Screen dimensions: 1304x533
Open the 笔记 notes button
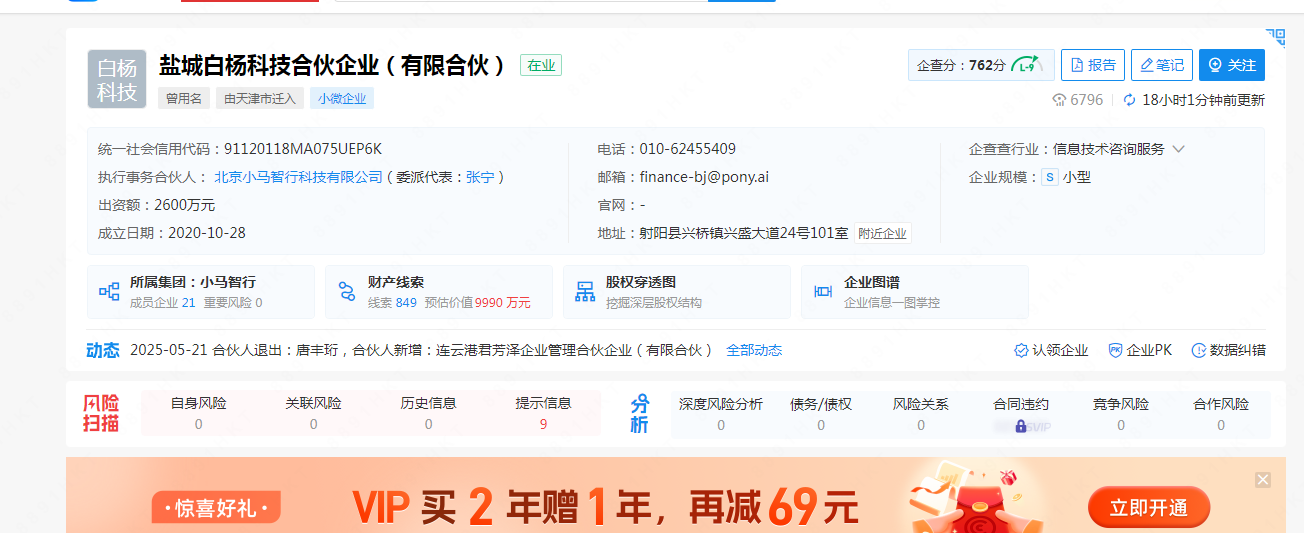click(1162, 65)
